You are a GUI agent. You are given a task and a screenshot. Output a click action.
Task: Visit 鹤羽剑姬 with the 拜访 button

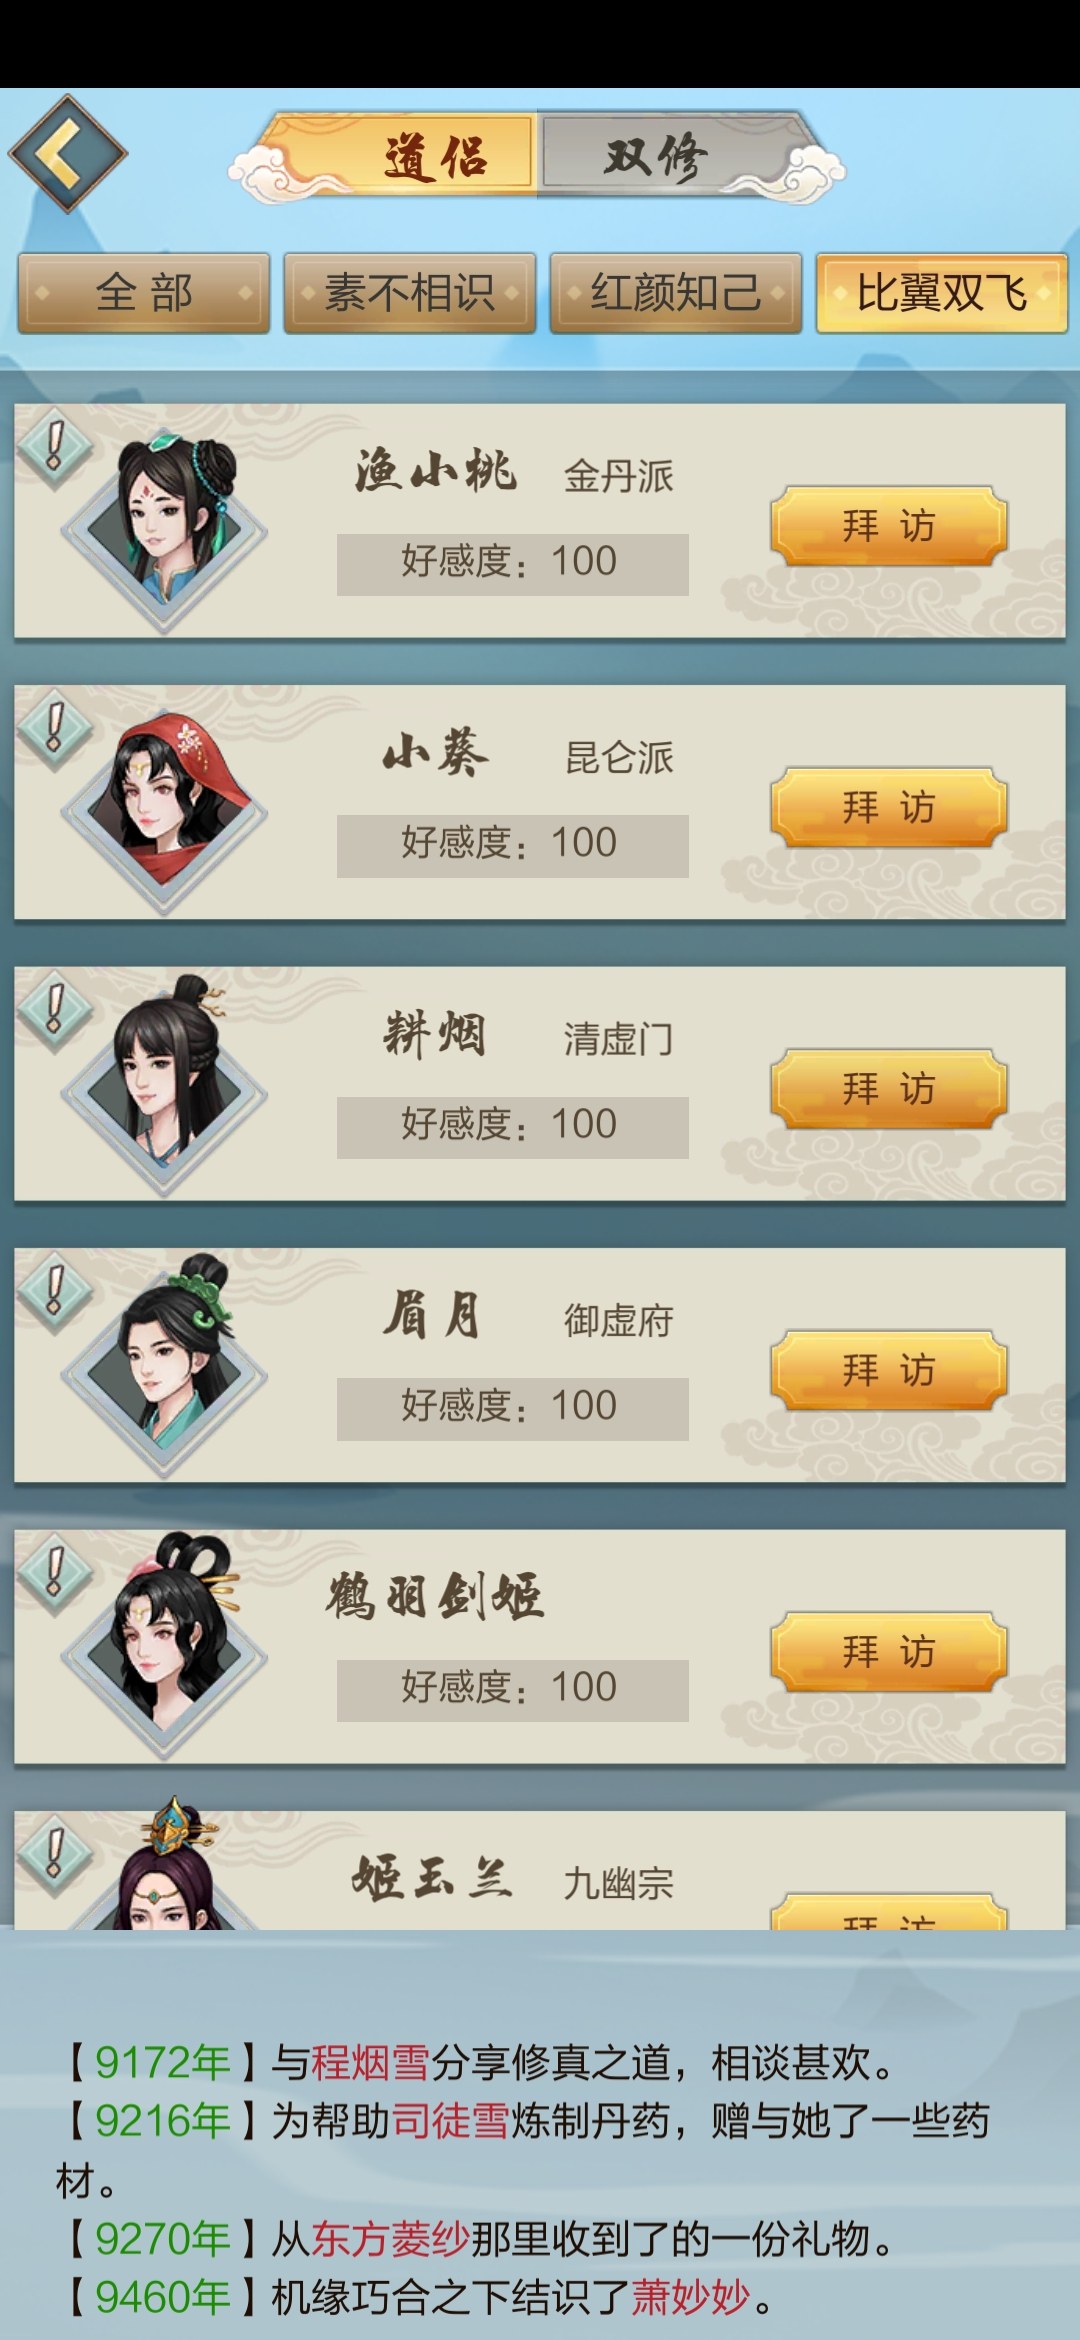coord(888,1652)
